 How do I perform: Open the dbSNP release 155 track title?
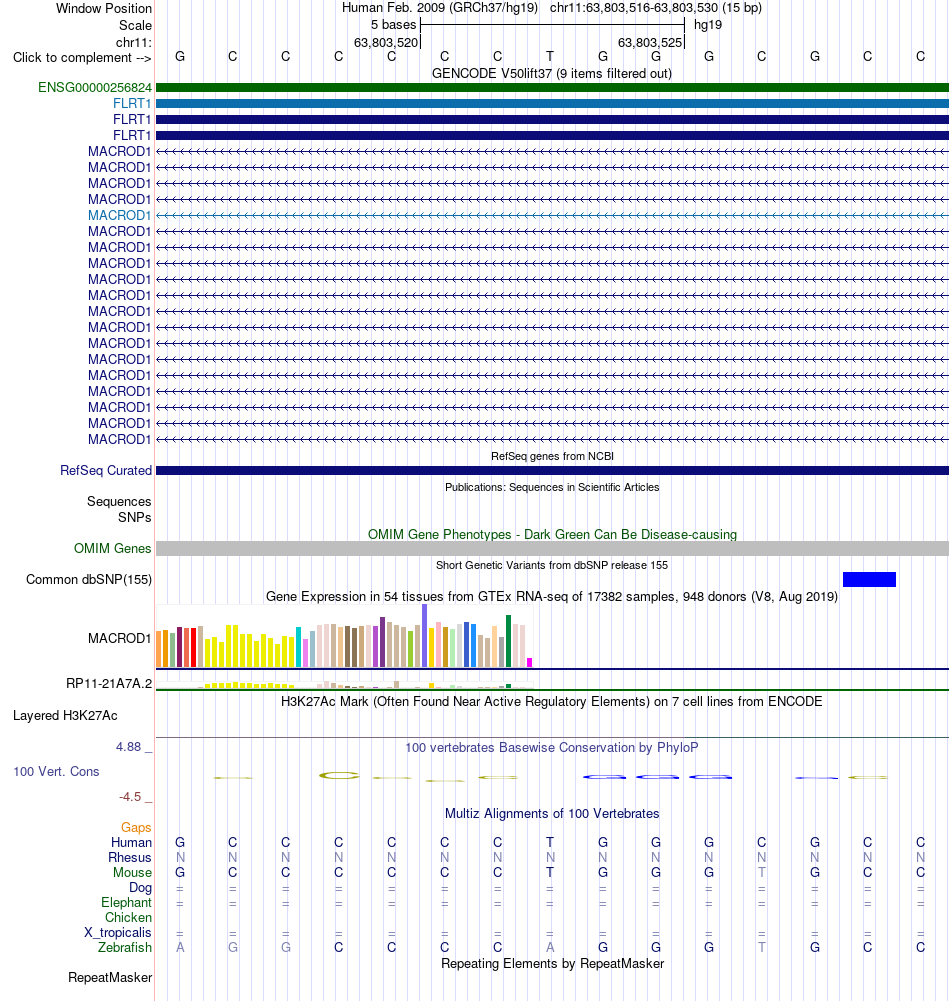coord(552,565)
